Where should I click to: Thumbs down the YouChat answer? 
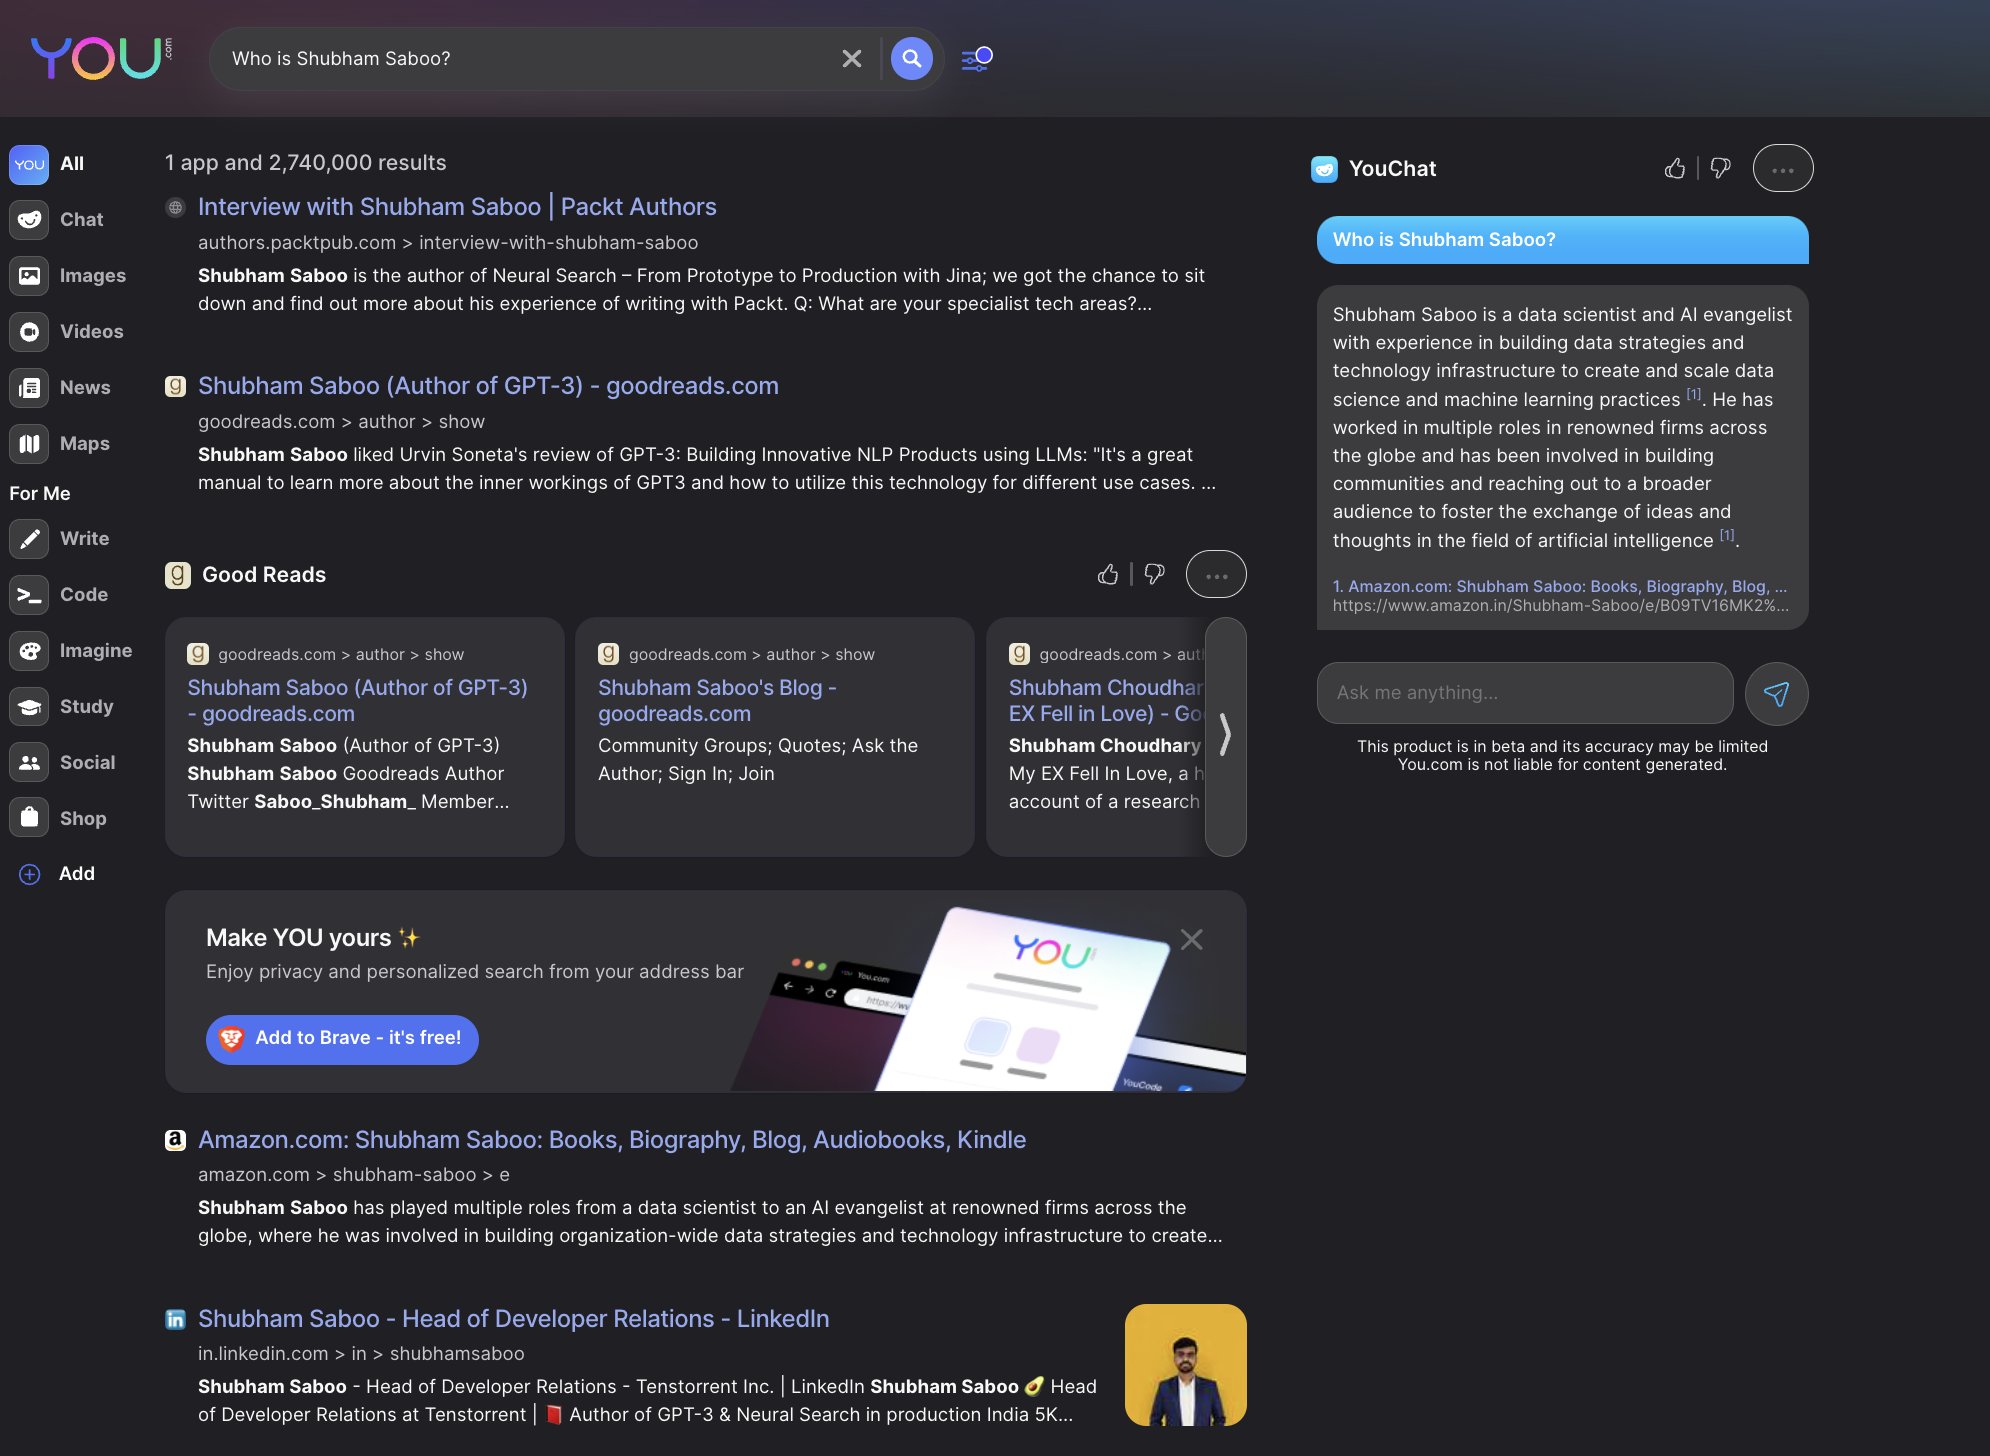click(x=1720, y=168)
